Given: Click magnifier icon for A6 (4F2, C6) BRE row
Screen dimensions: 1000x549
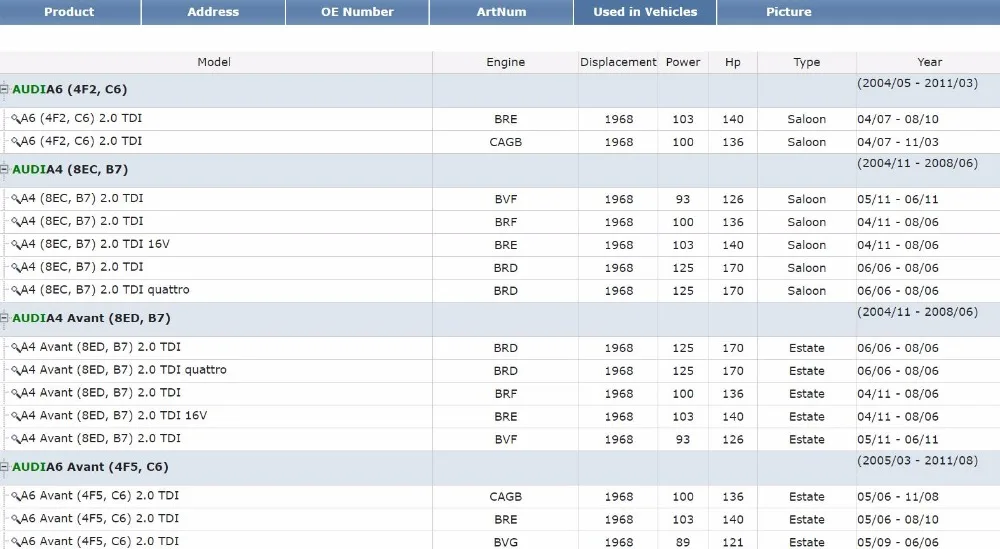Looking at the screenshot, I should point(16,119).
